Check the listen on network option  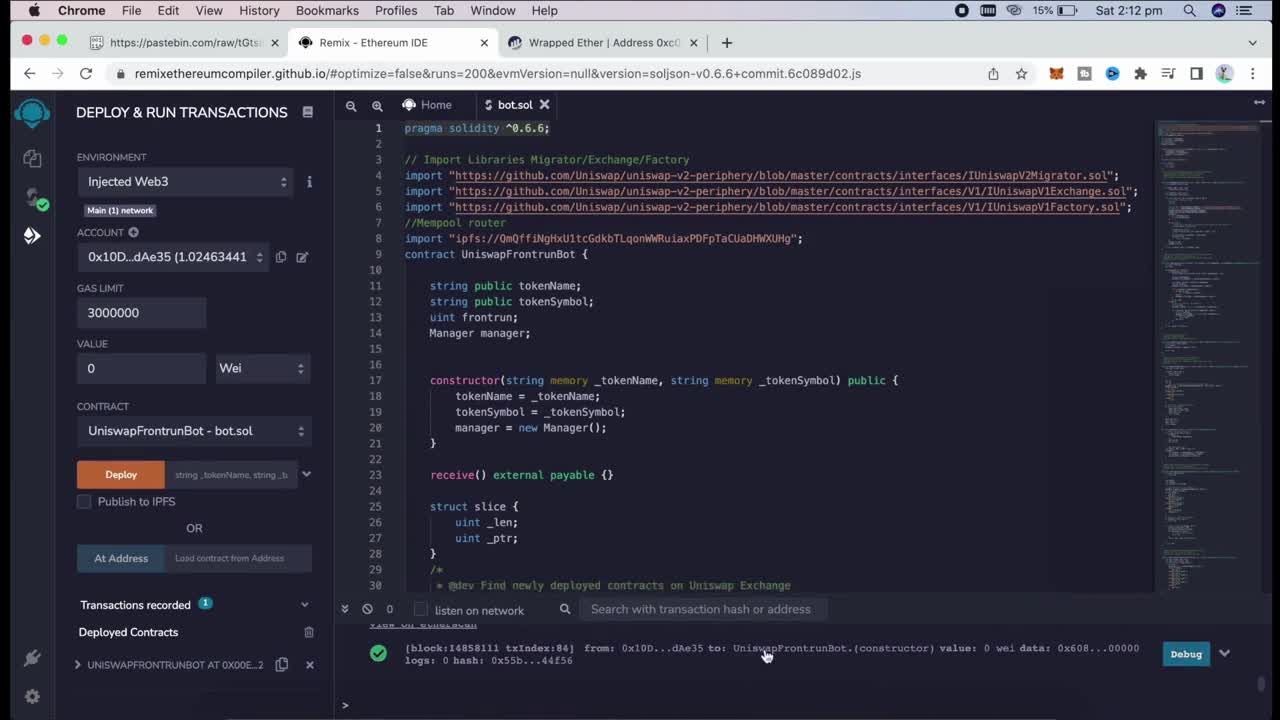coord(421,610)
